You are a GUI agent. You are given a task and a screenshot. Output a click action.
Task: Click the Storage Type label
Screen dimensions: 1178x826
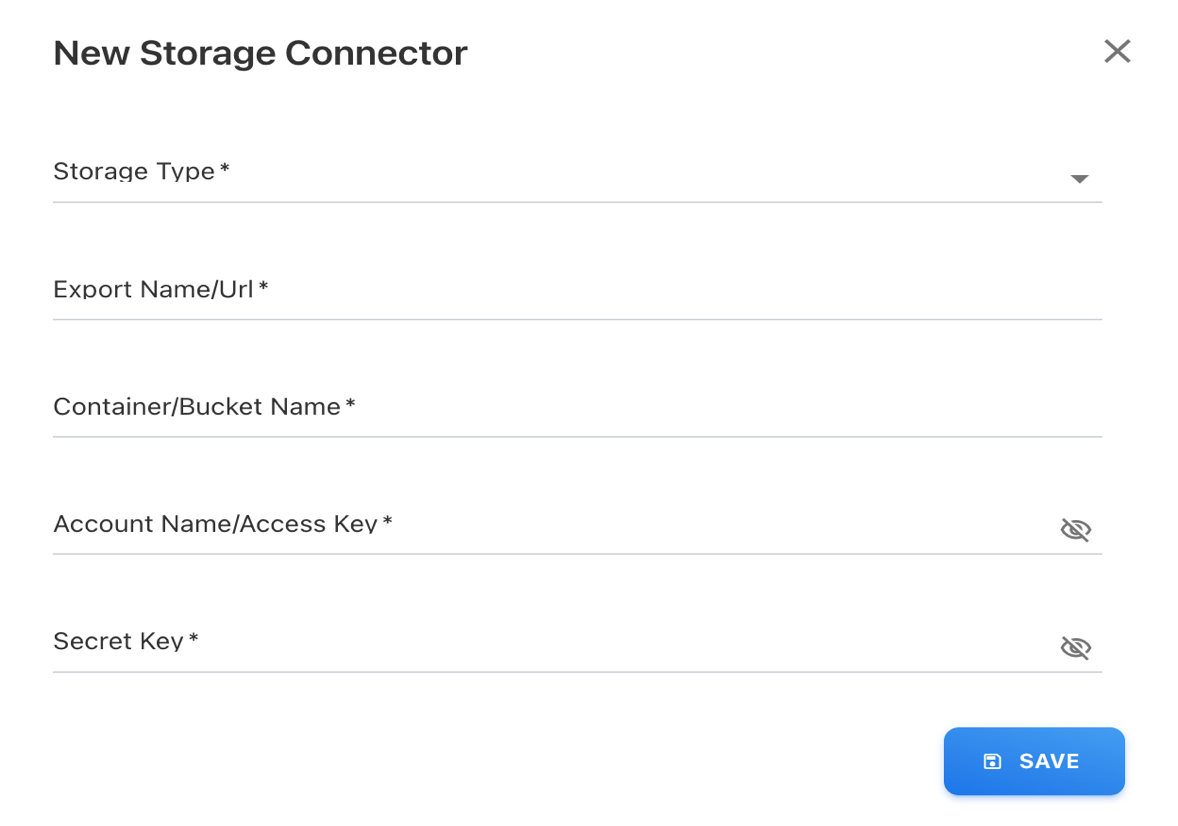pos(134,171)
